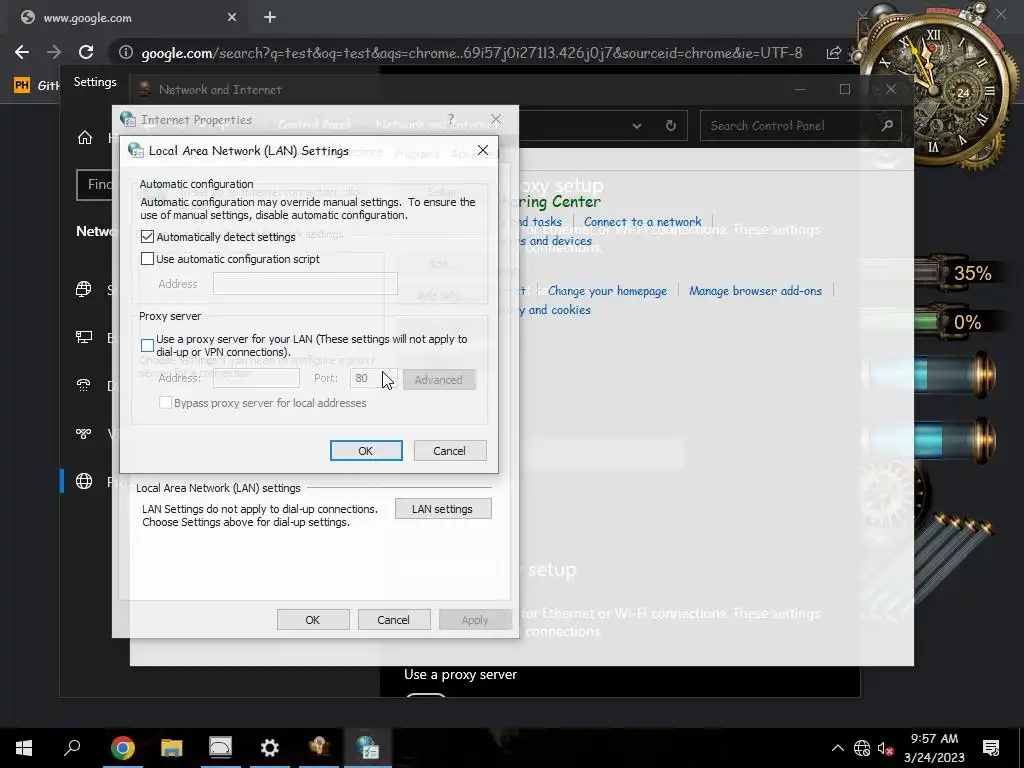The image size is (1024, 768).
Task: Close the Internet Properties window
Action: [496, 120]
